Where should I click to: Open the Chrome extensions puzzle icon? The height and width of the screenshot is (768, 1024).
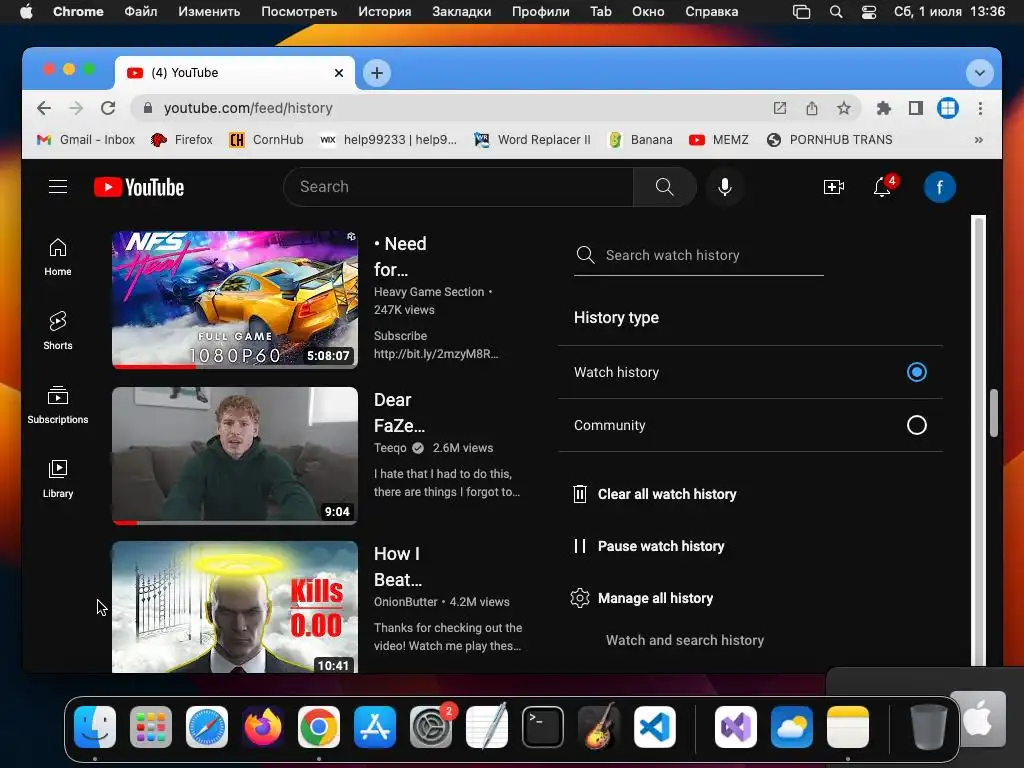pyautogui.click(x=884, y=108)
